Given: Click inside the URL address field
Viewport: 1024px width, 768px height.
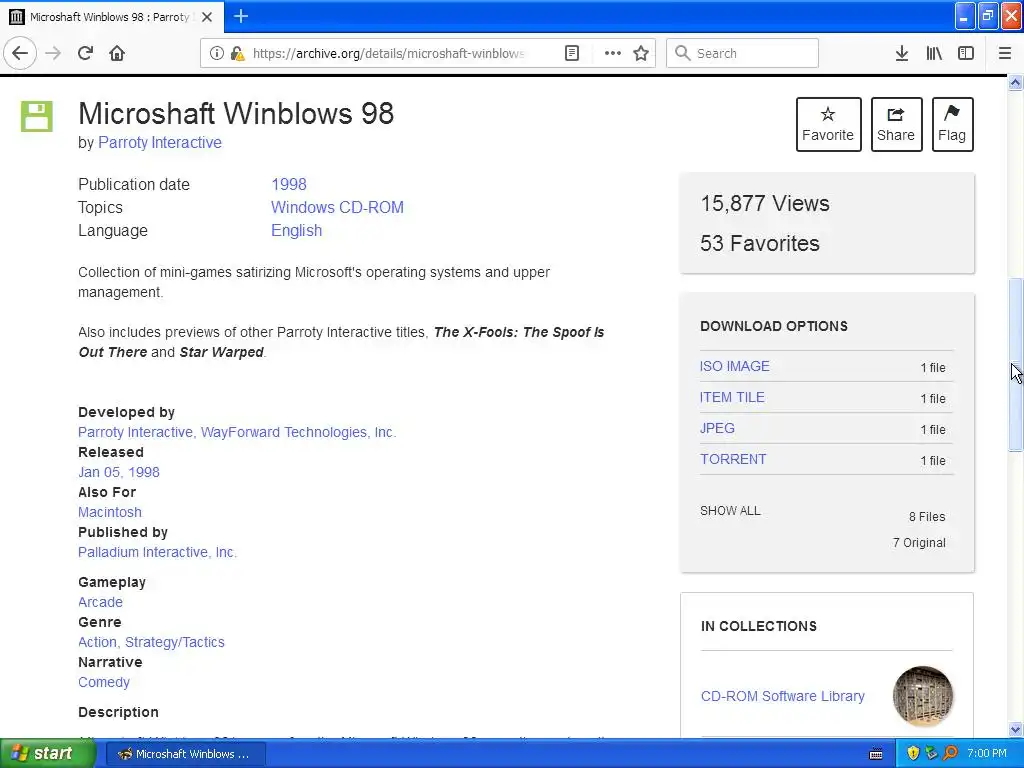Looking at the screenshot, I should 389,53.
